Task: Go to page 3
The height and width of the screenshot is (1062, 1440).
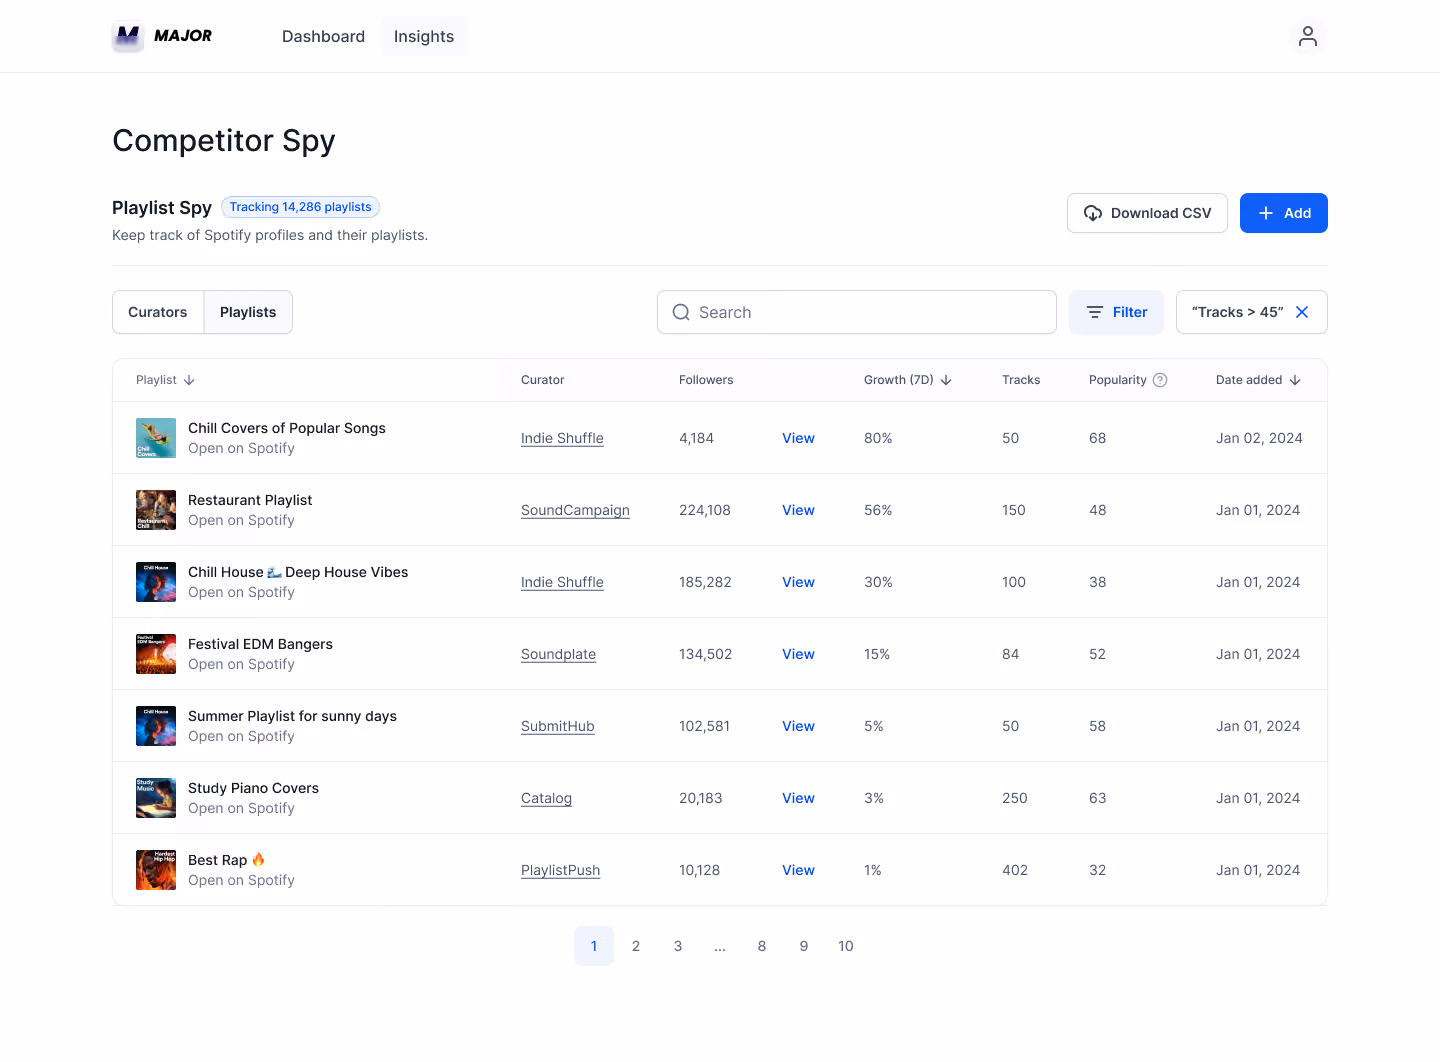Action: [x=678, y=946]
